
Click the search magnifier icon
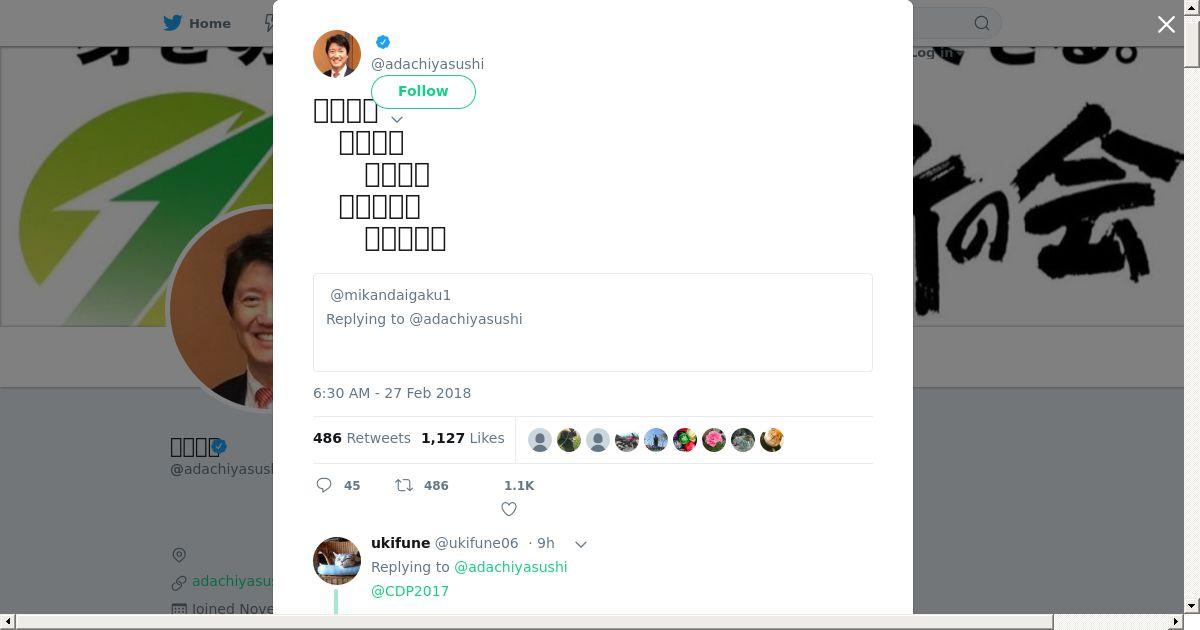coord(982,23)
